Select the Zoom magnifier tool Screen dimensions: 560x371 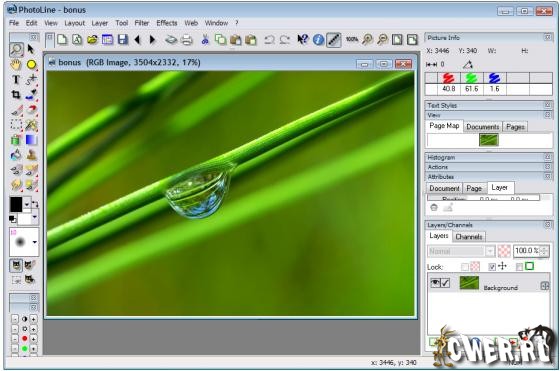click(16, 49)
